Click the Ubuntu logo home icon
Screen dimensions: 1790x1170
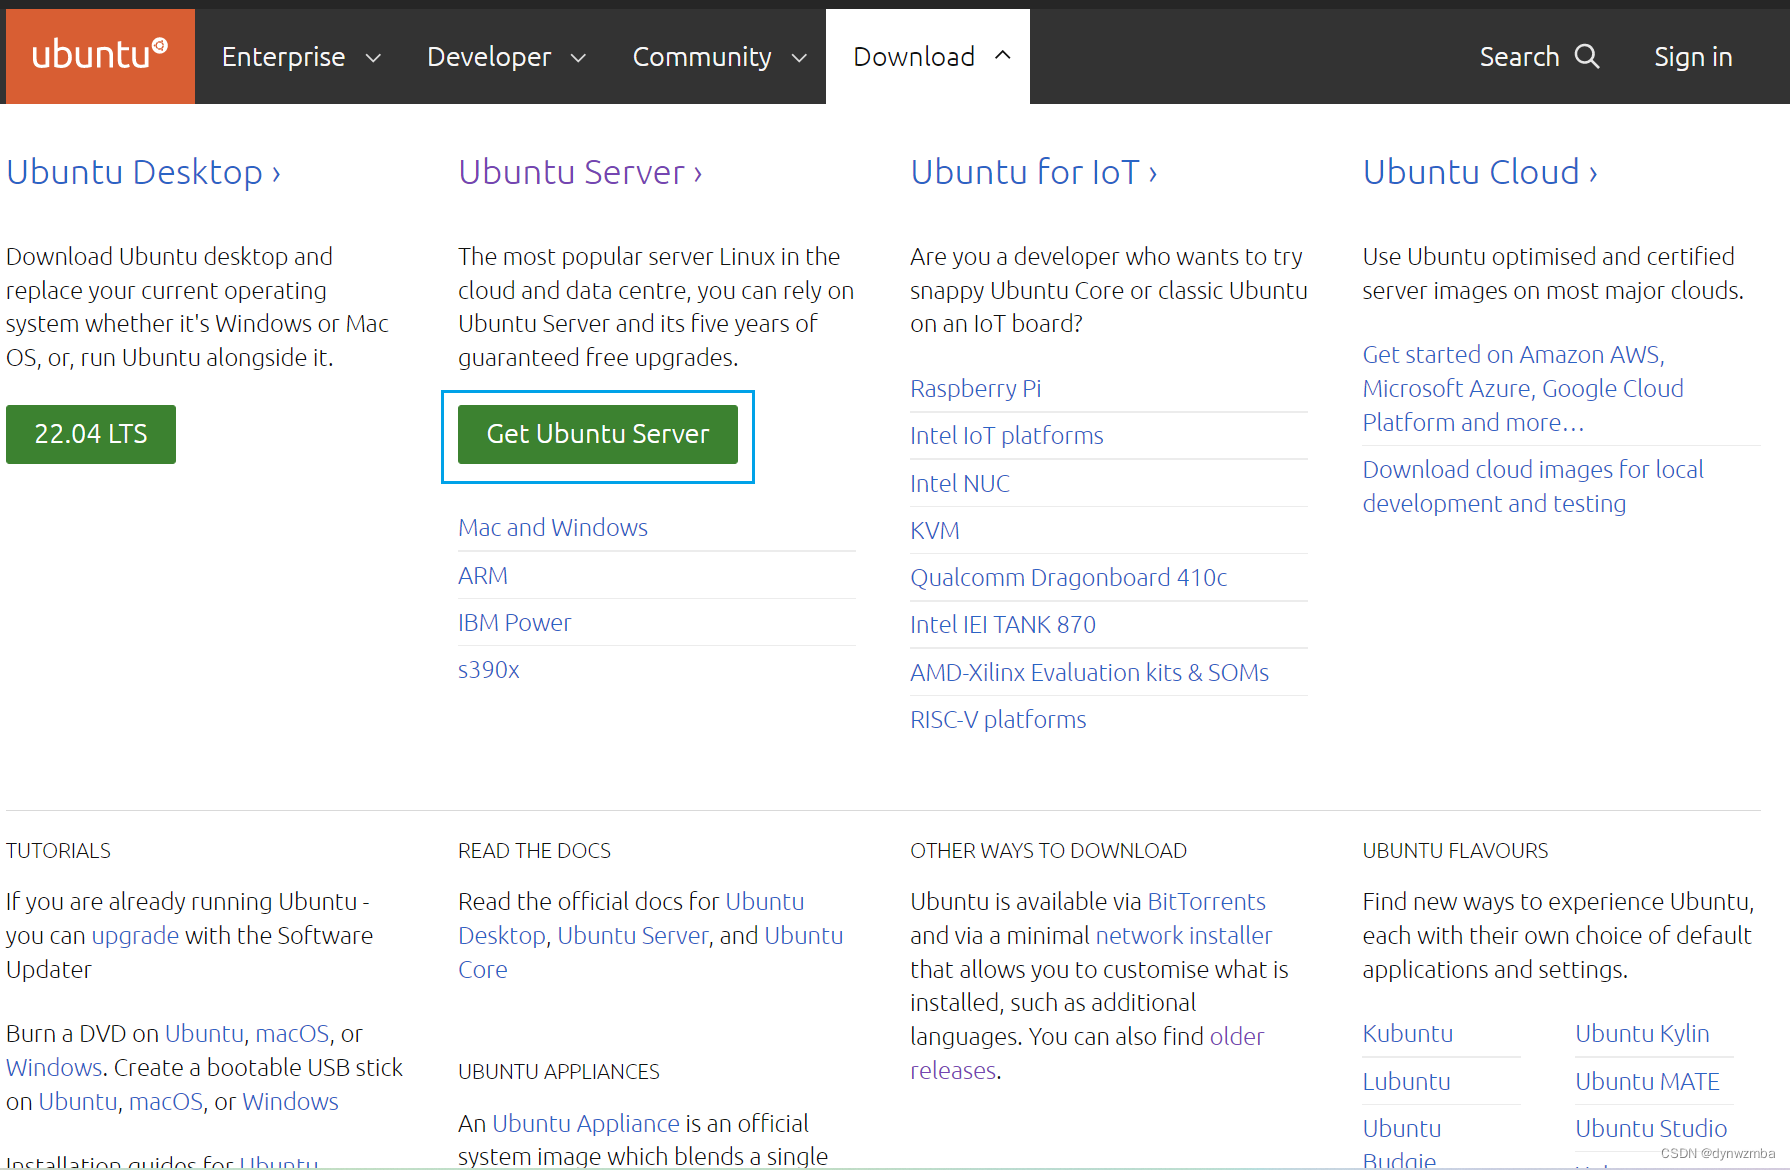coord(100,56)
